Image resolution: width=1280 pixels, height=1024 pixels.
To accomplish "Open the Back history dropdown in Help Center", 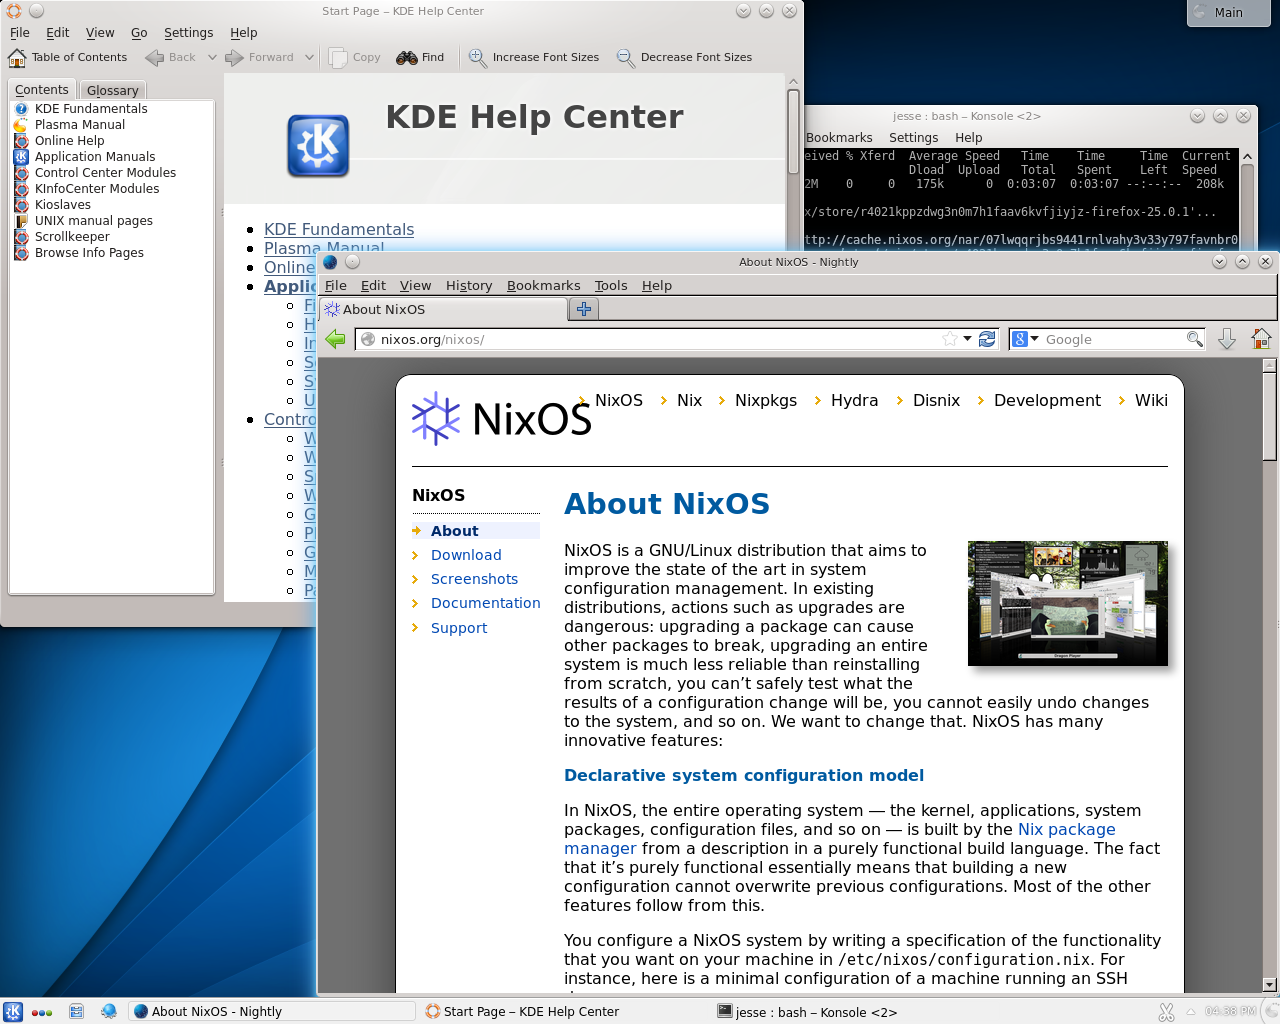I will tap(212, 57).
